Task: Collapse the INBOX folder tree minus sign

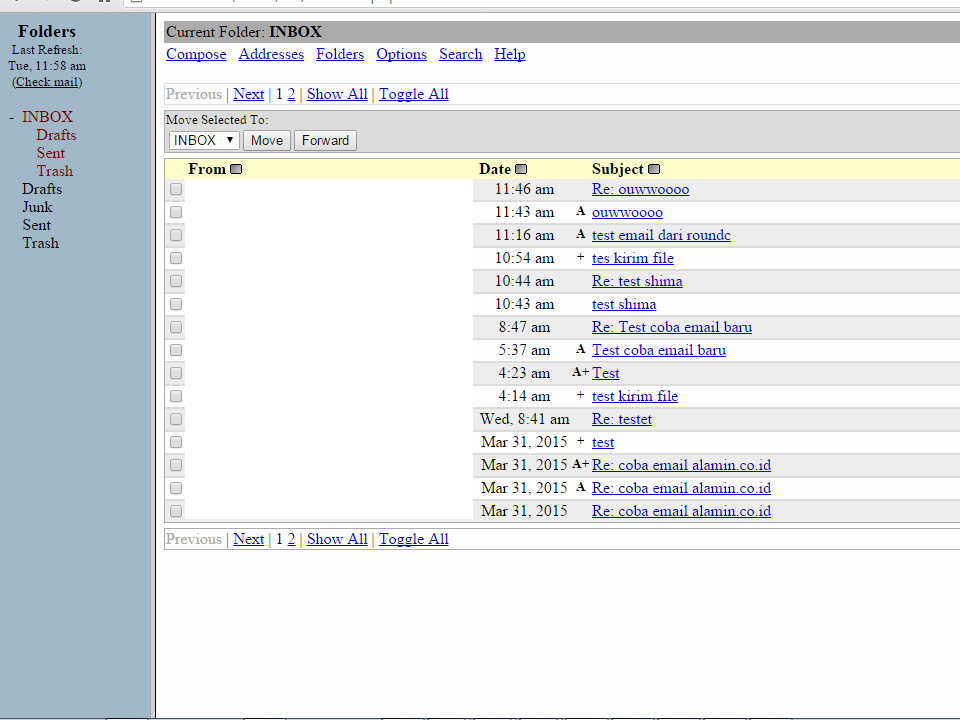Action: [x=11, y=117]
